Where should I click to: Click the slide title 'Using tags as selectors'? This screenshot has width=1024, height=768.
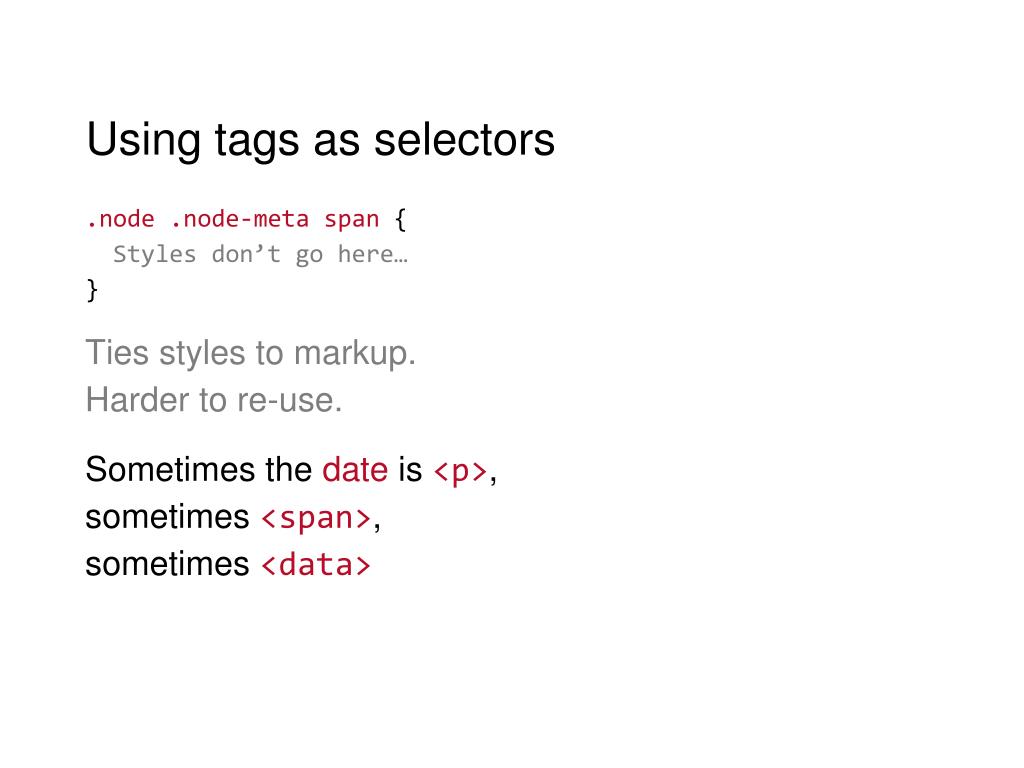coord(320,140)
